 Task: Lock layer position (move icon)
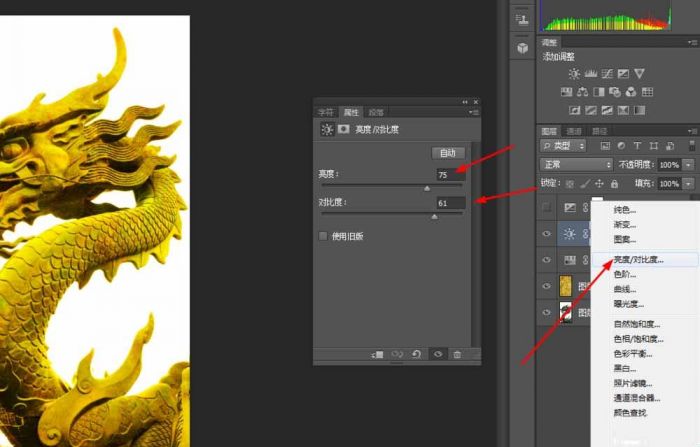(600, 184)
